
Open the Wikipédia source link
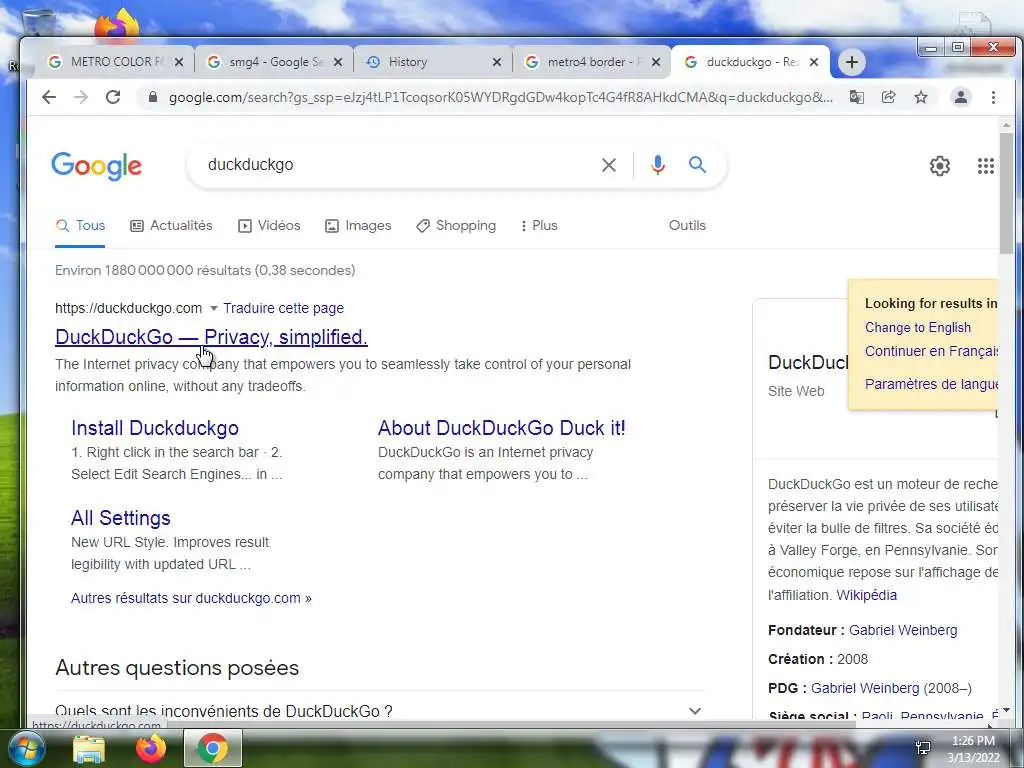(x=867, y=596)
